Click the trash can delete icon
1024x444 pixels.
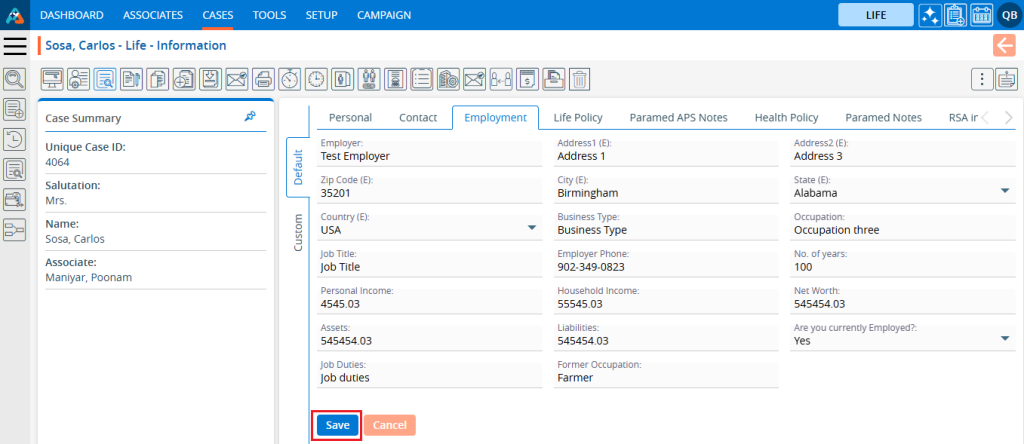point(579,79)
